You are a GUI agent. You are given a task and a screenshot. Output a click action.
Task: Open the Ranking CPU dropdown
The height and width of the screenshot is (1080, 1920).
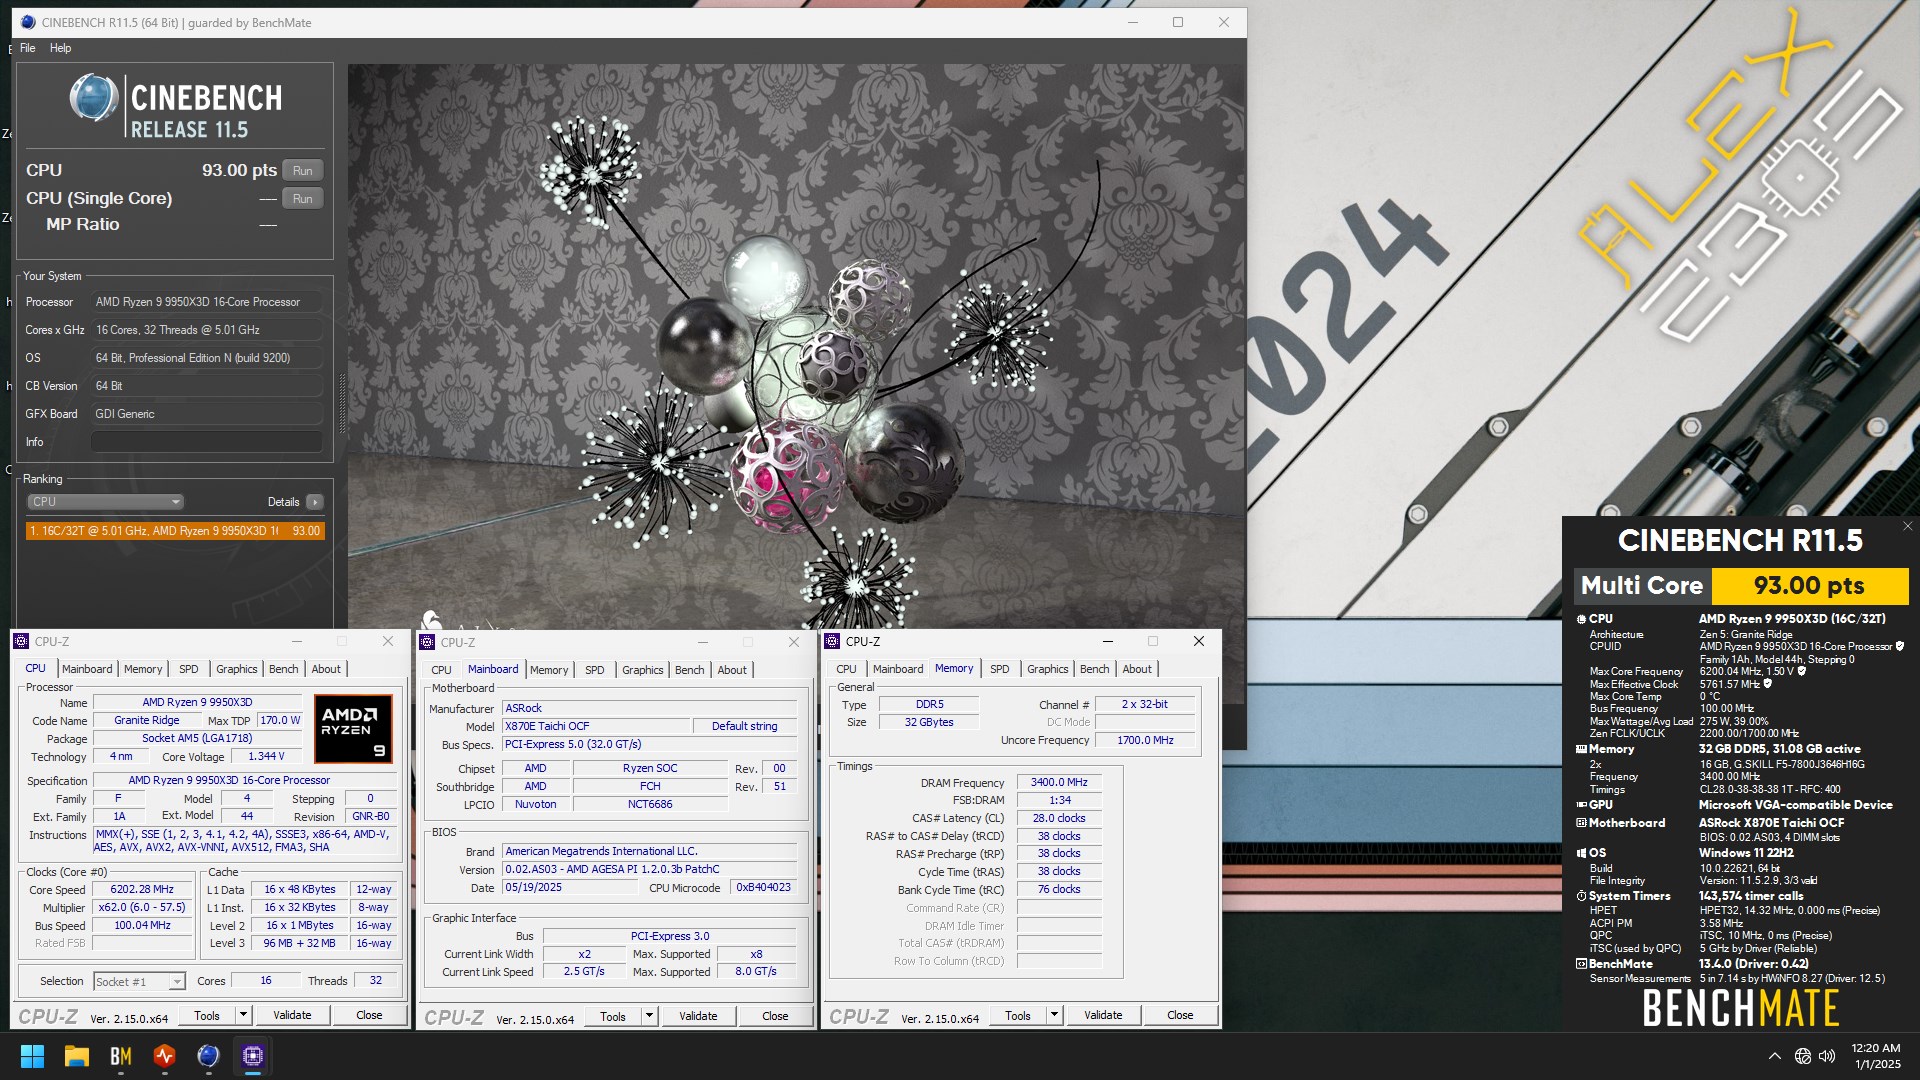[x=105, y=502]
